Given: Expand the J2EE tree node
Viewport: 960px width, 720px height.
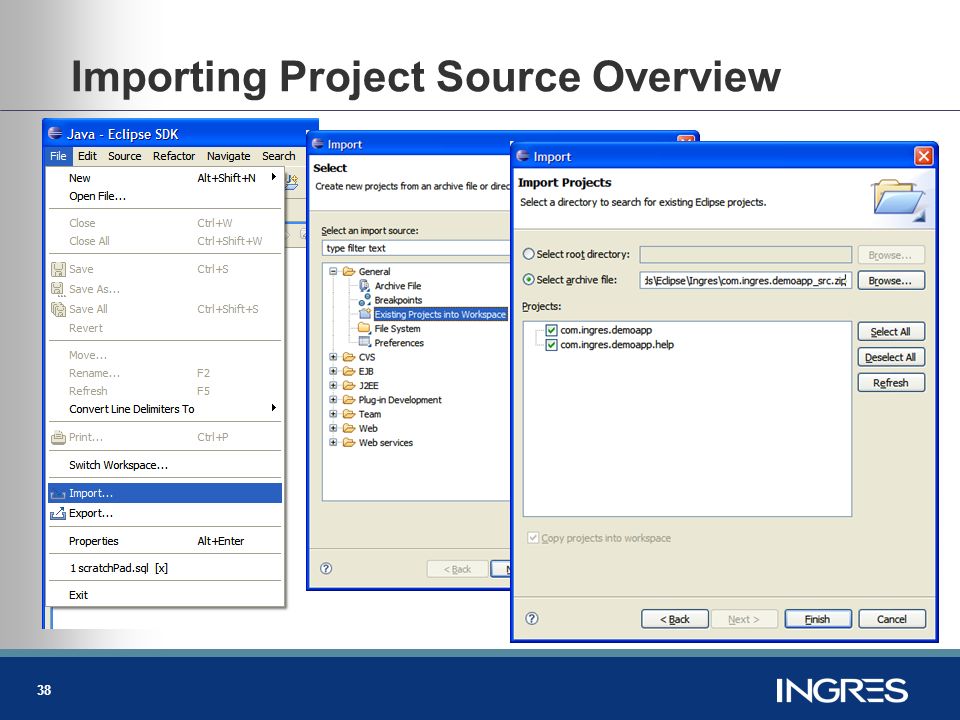Looking at the screenshot, I should 333,385.
